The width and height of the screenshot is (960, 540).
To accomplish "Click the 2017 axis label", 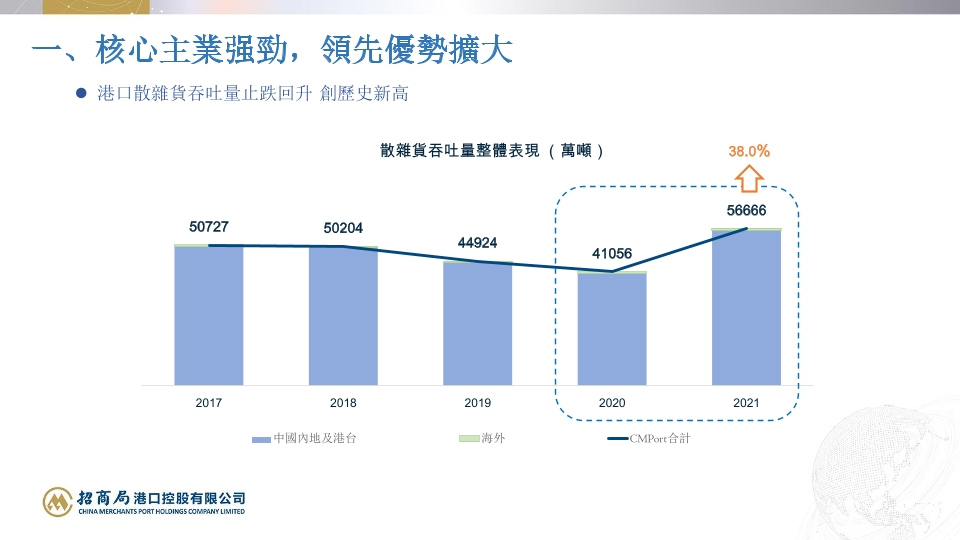I will click(x=209, y=403).
